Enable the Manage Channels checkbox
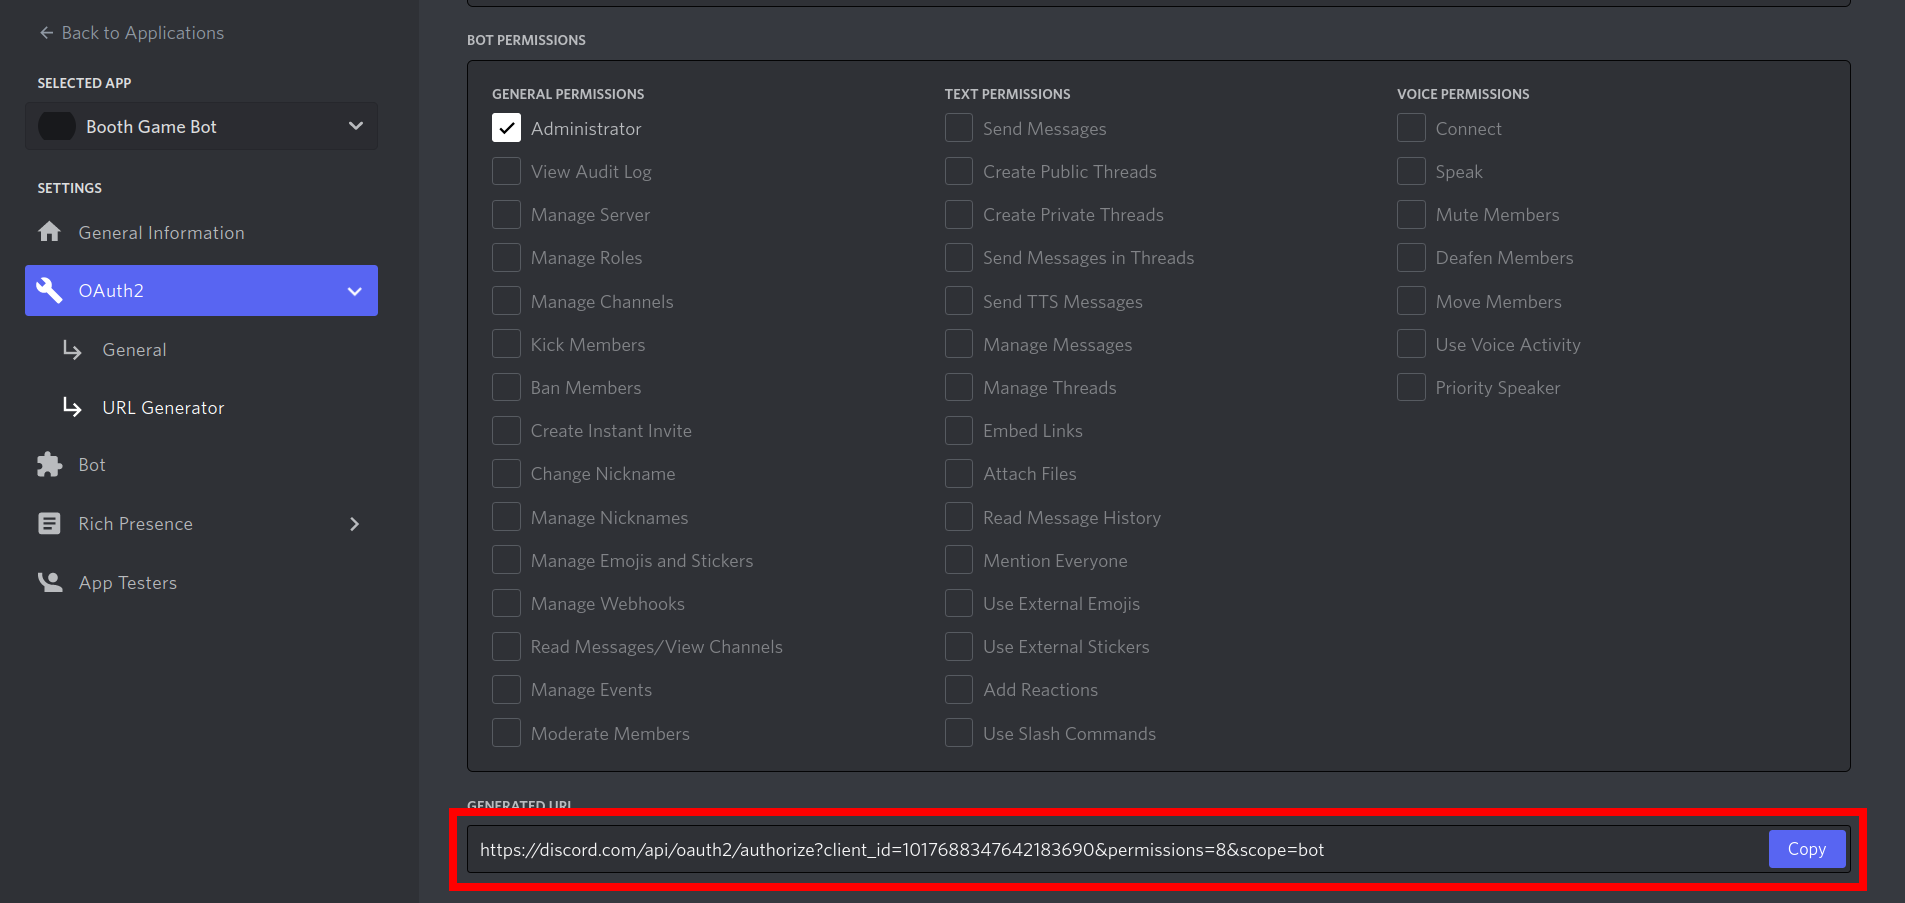This screenshot has width=1905, height=903. (x=507, y=301)
